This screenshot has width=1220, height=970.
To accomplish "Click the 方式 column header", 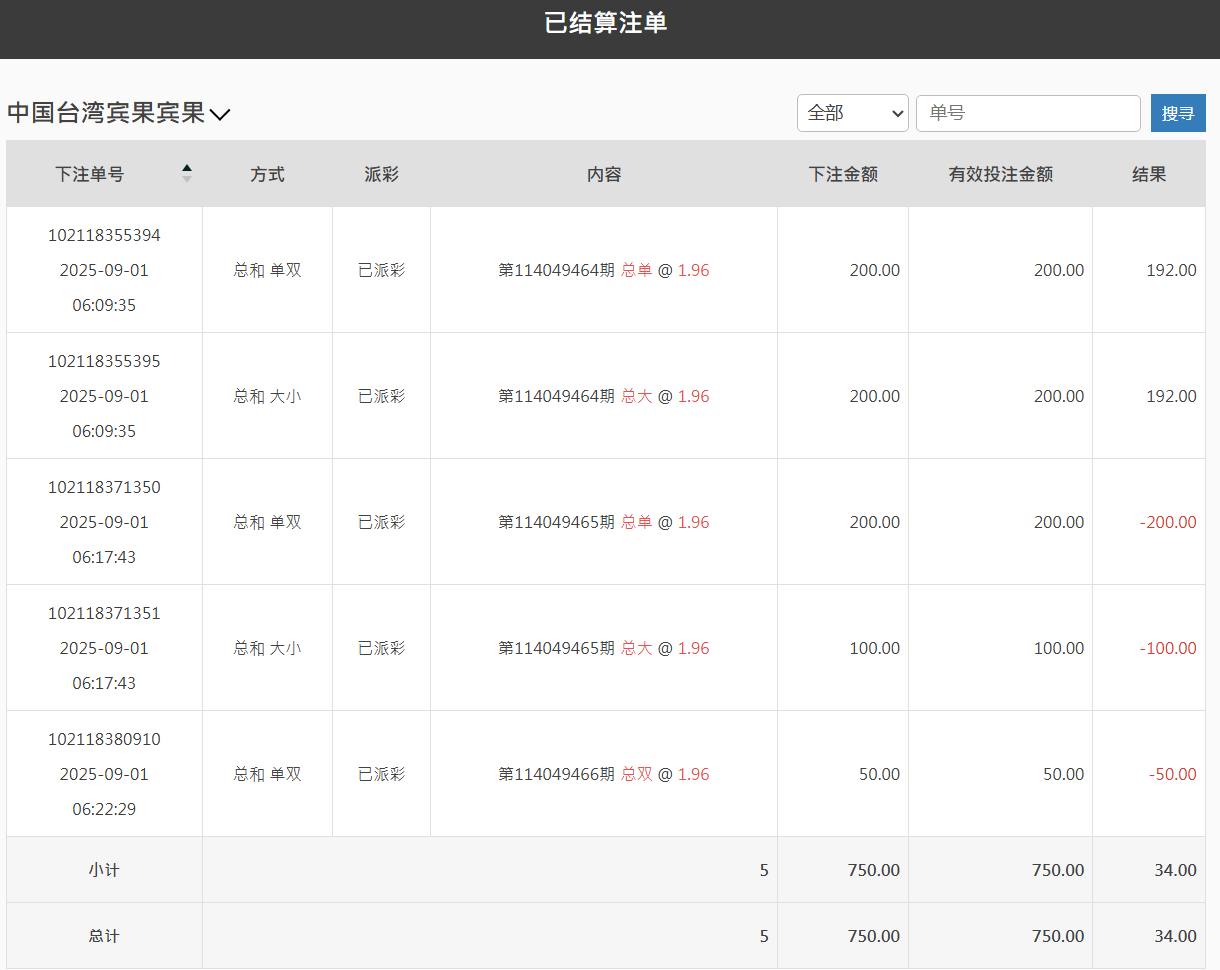I will (267, 173).
